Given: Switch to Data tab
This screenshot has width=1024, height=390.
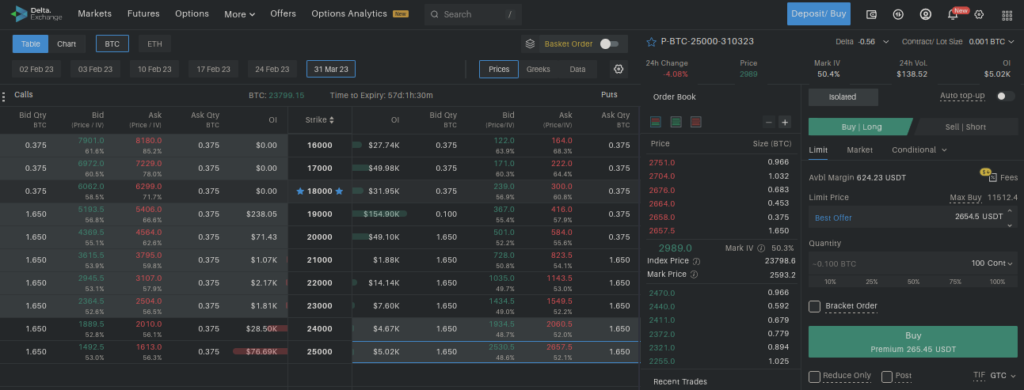Looking at the screenshot, I should point(577,69).
